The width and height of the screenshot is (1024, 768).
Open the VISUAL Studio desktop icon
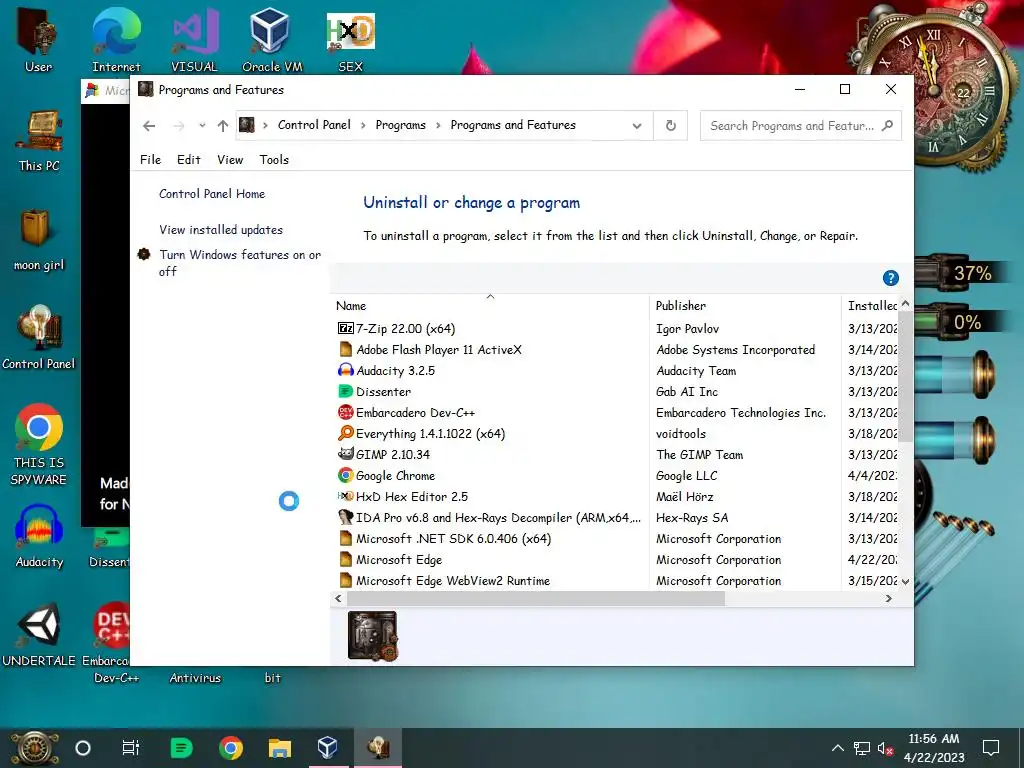click(194, 38)
